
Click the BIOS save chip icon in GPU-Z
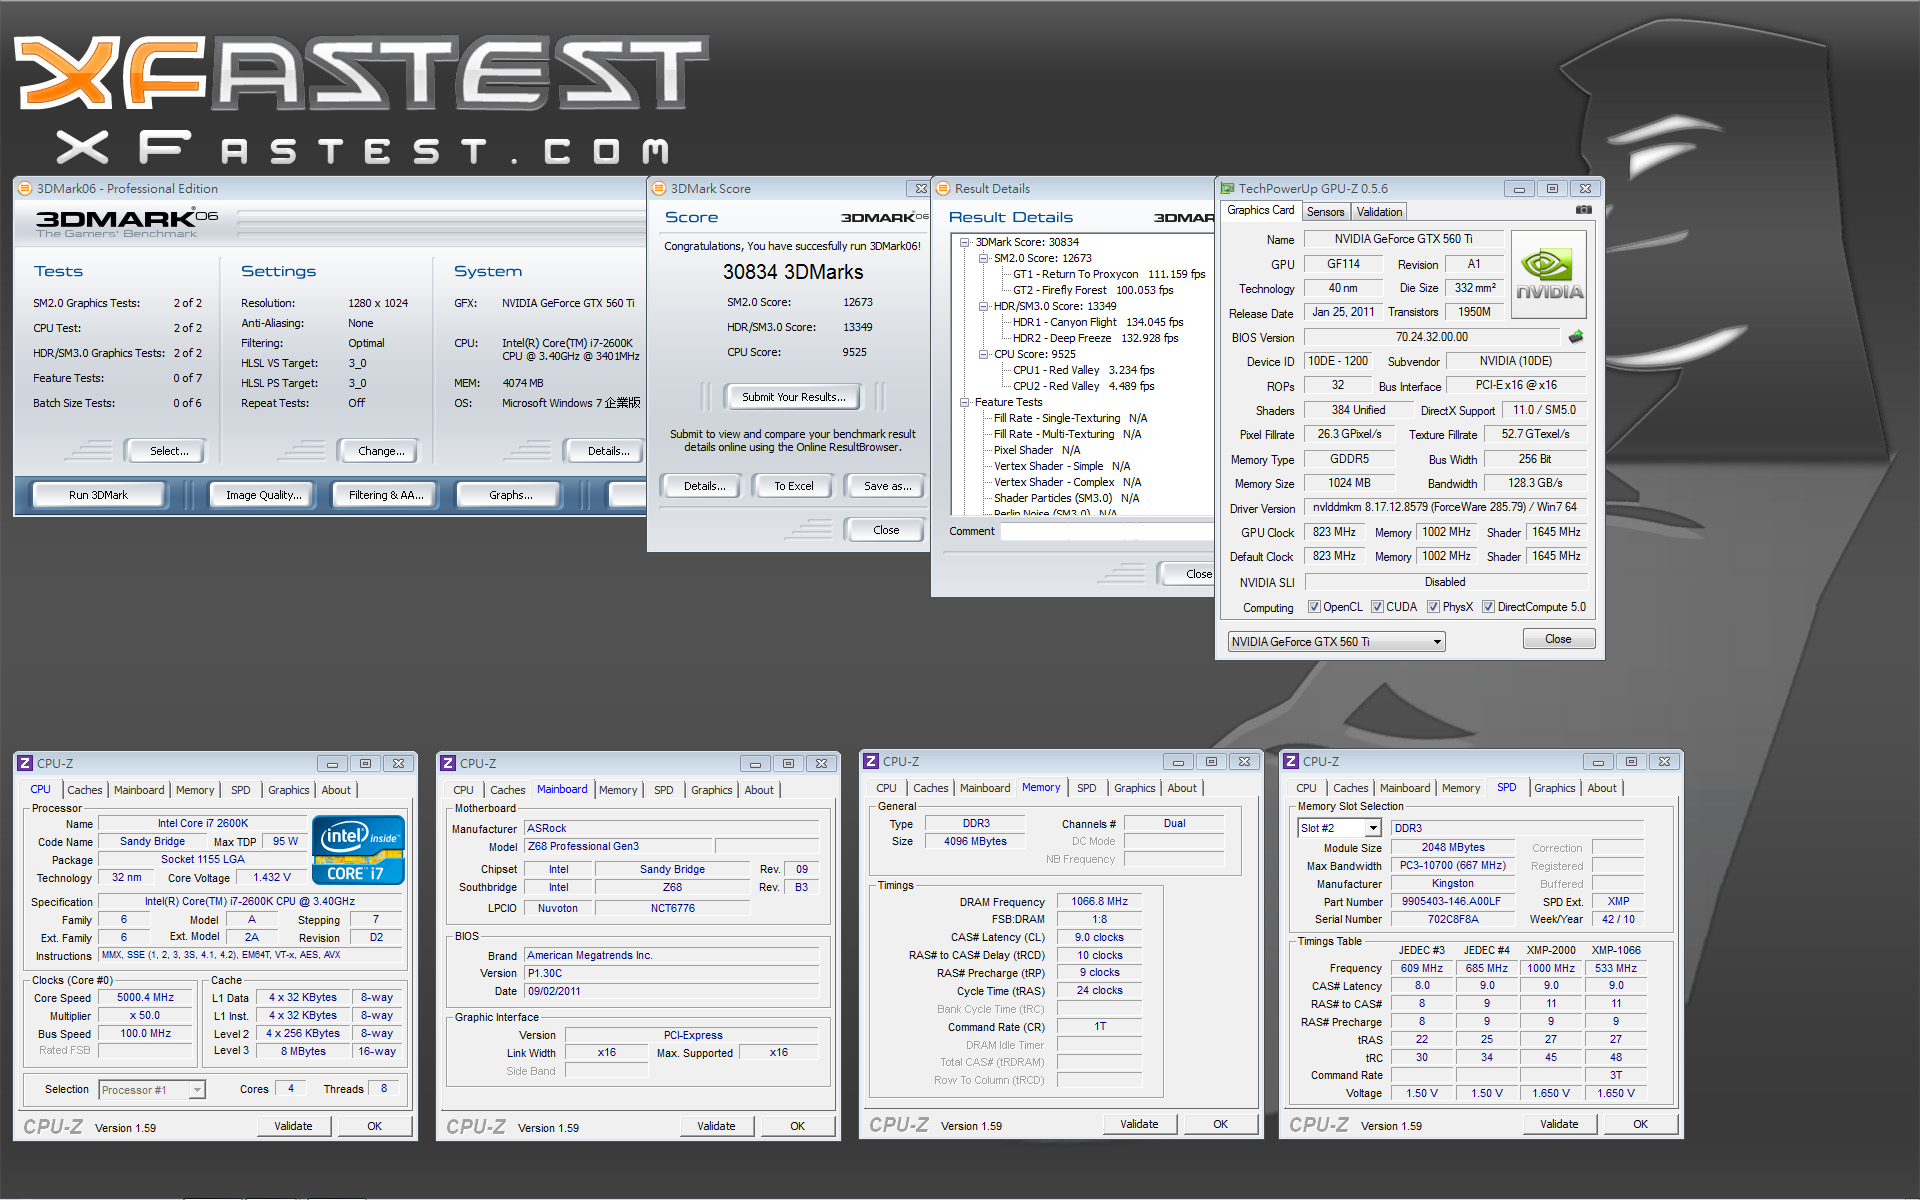point(1577,337)
